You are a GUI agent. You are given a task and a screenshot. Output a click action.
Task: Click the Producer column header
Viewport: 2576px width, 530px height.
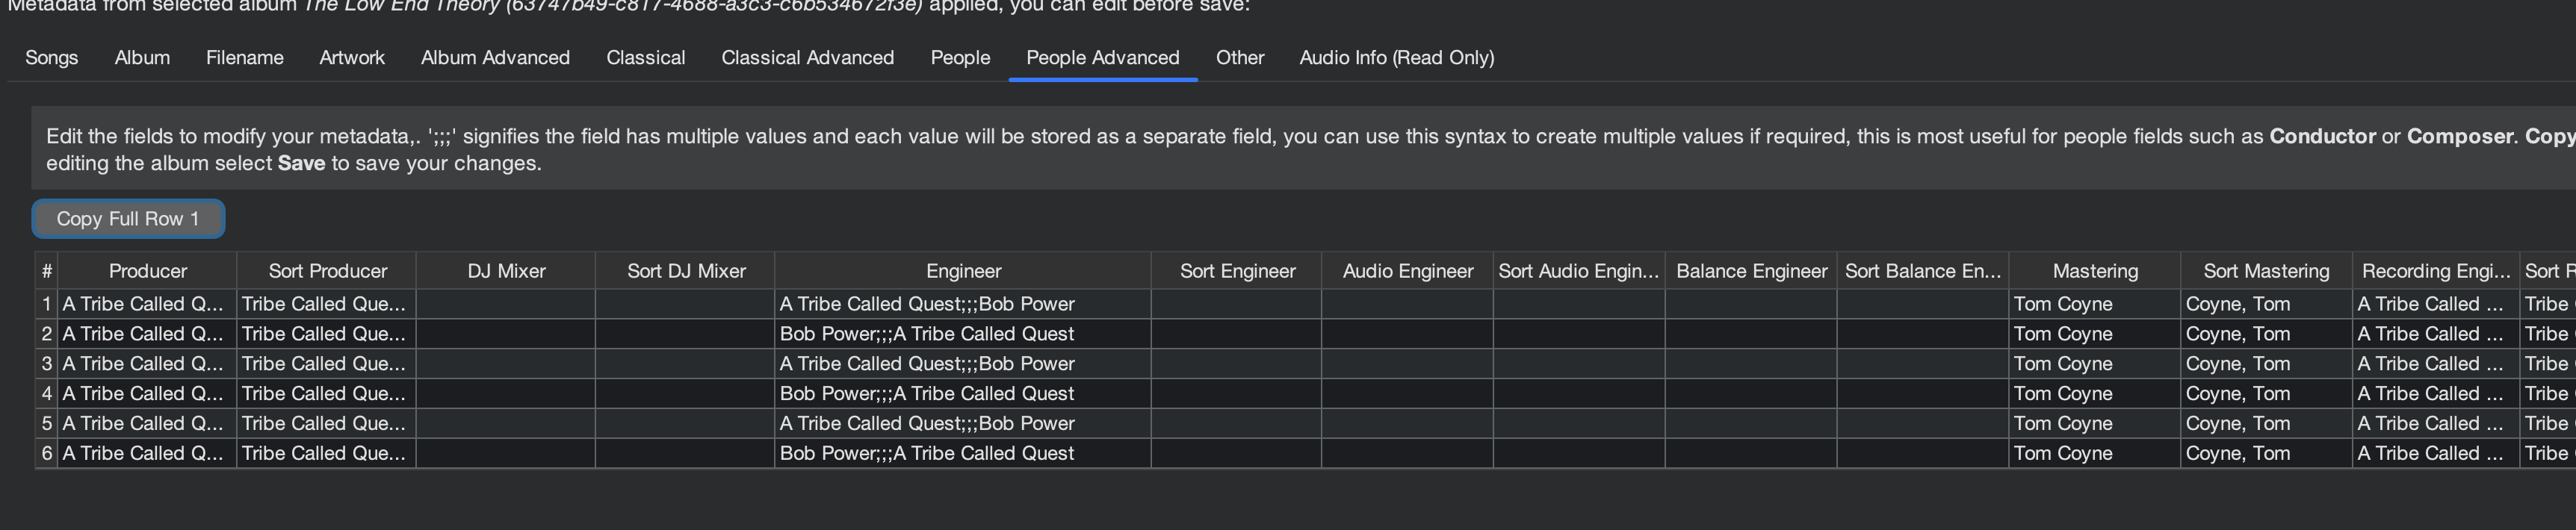click(x=147, y=271)
